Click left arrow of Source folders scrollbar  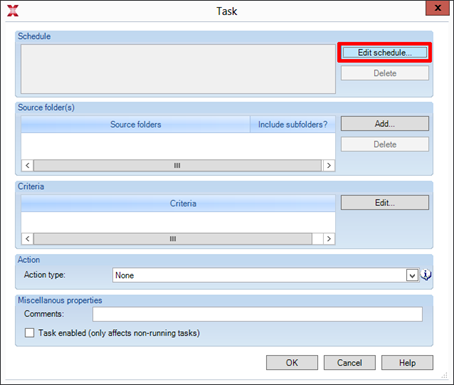tap(27, 165)
